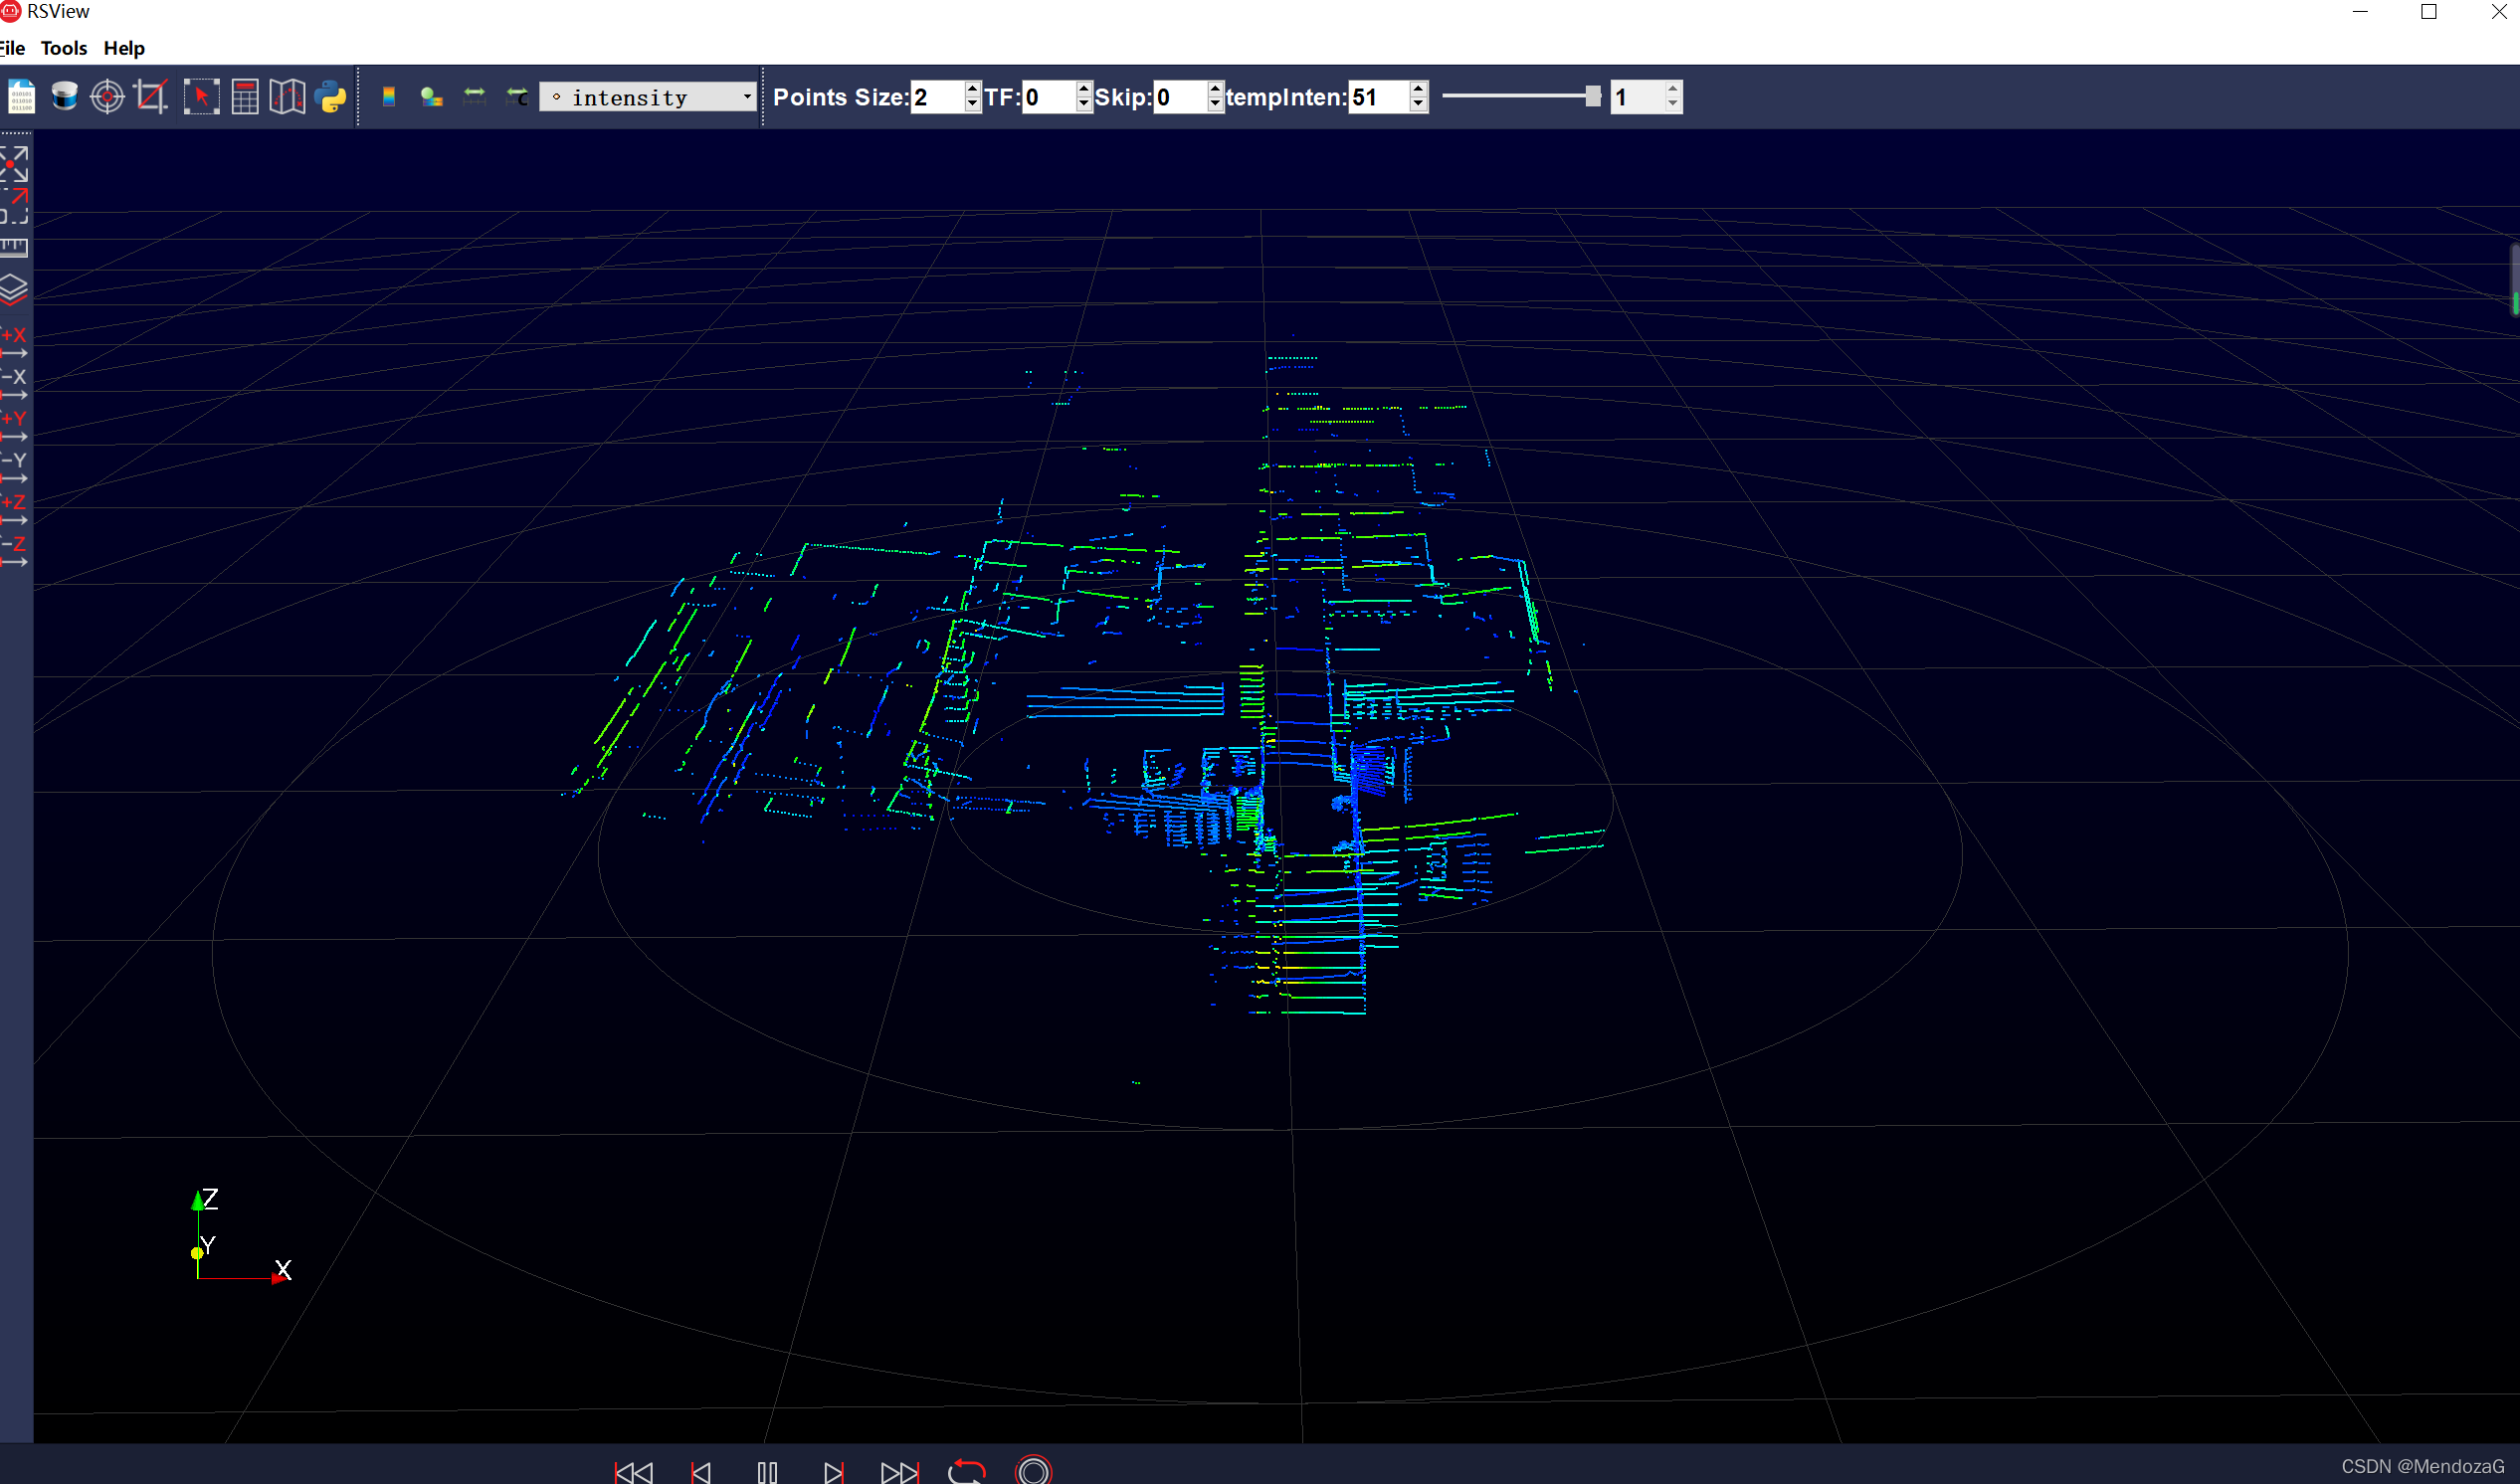Pause playback with the pause button
2520x1484 pixels.
point(767,1471)
